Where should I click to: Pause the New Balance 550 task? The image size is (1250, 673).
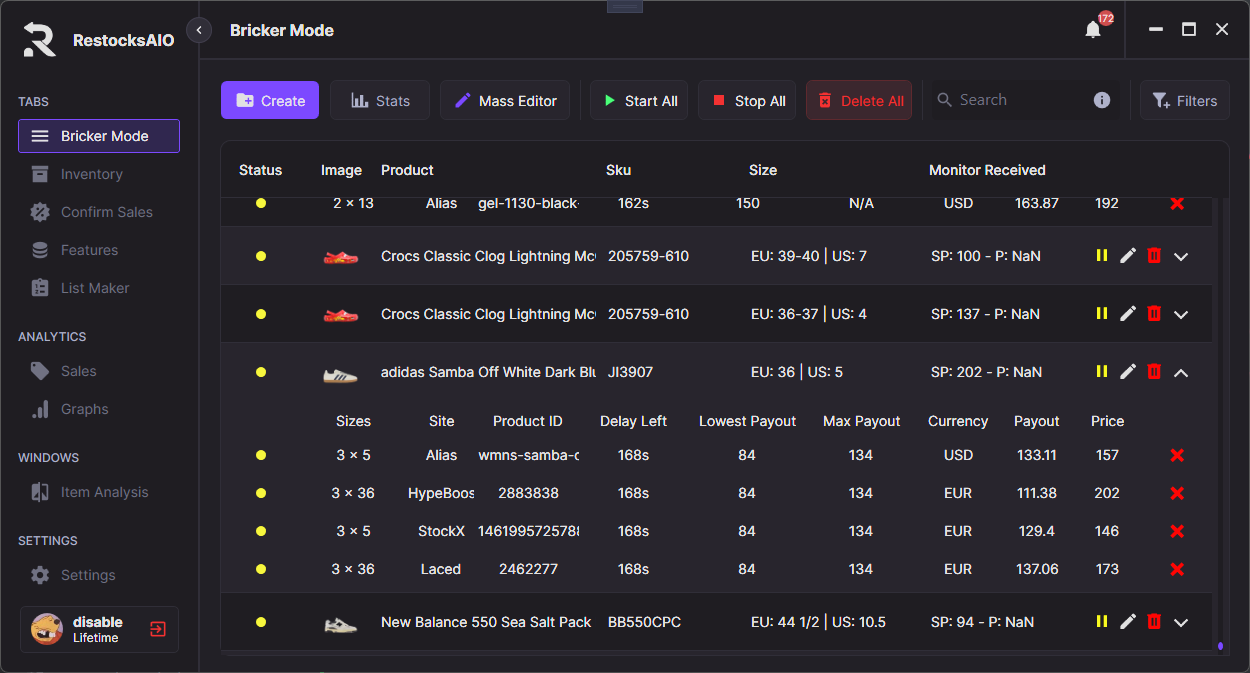1102,622
